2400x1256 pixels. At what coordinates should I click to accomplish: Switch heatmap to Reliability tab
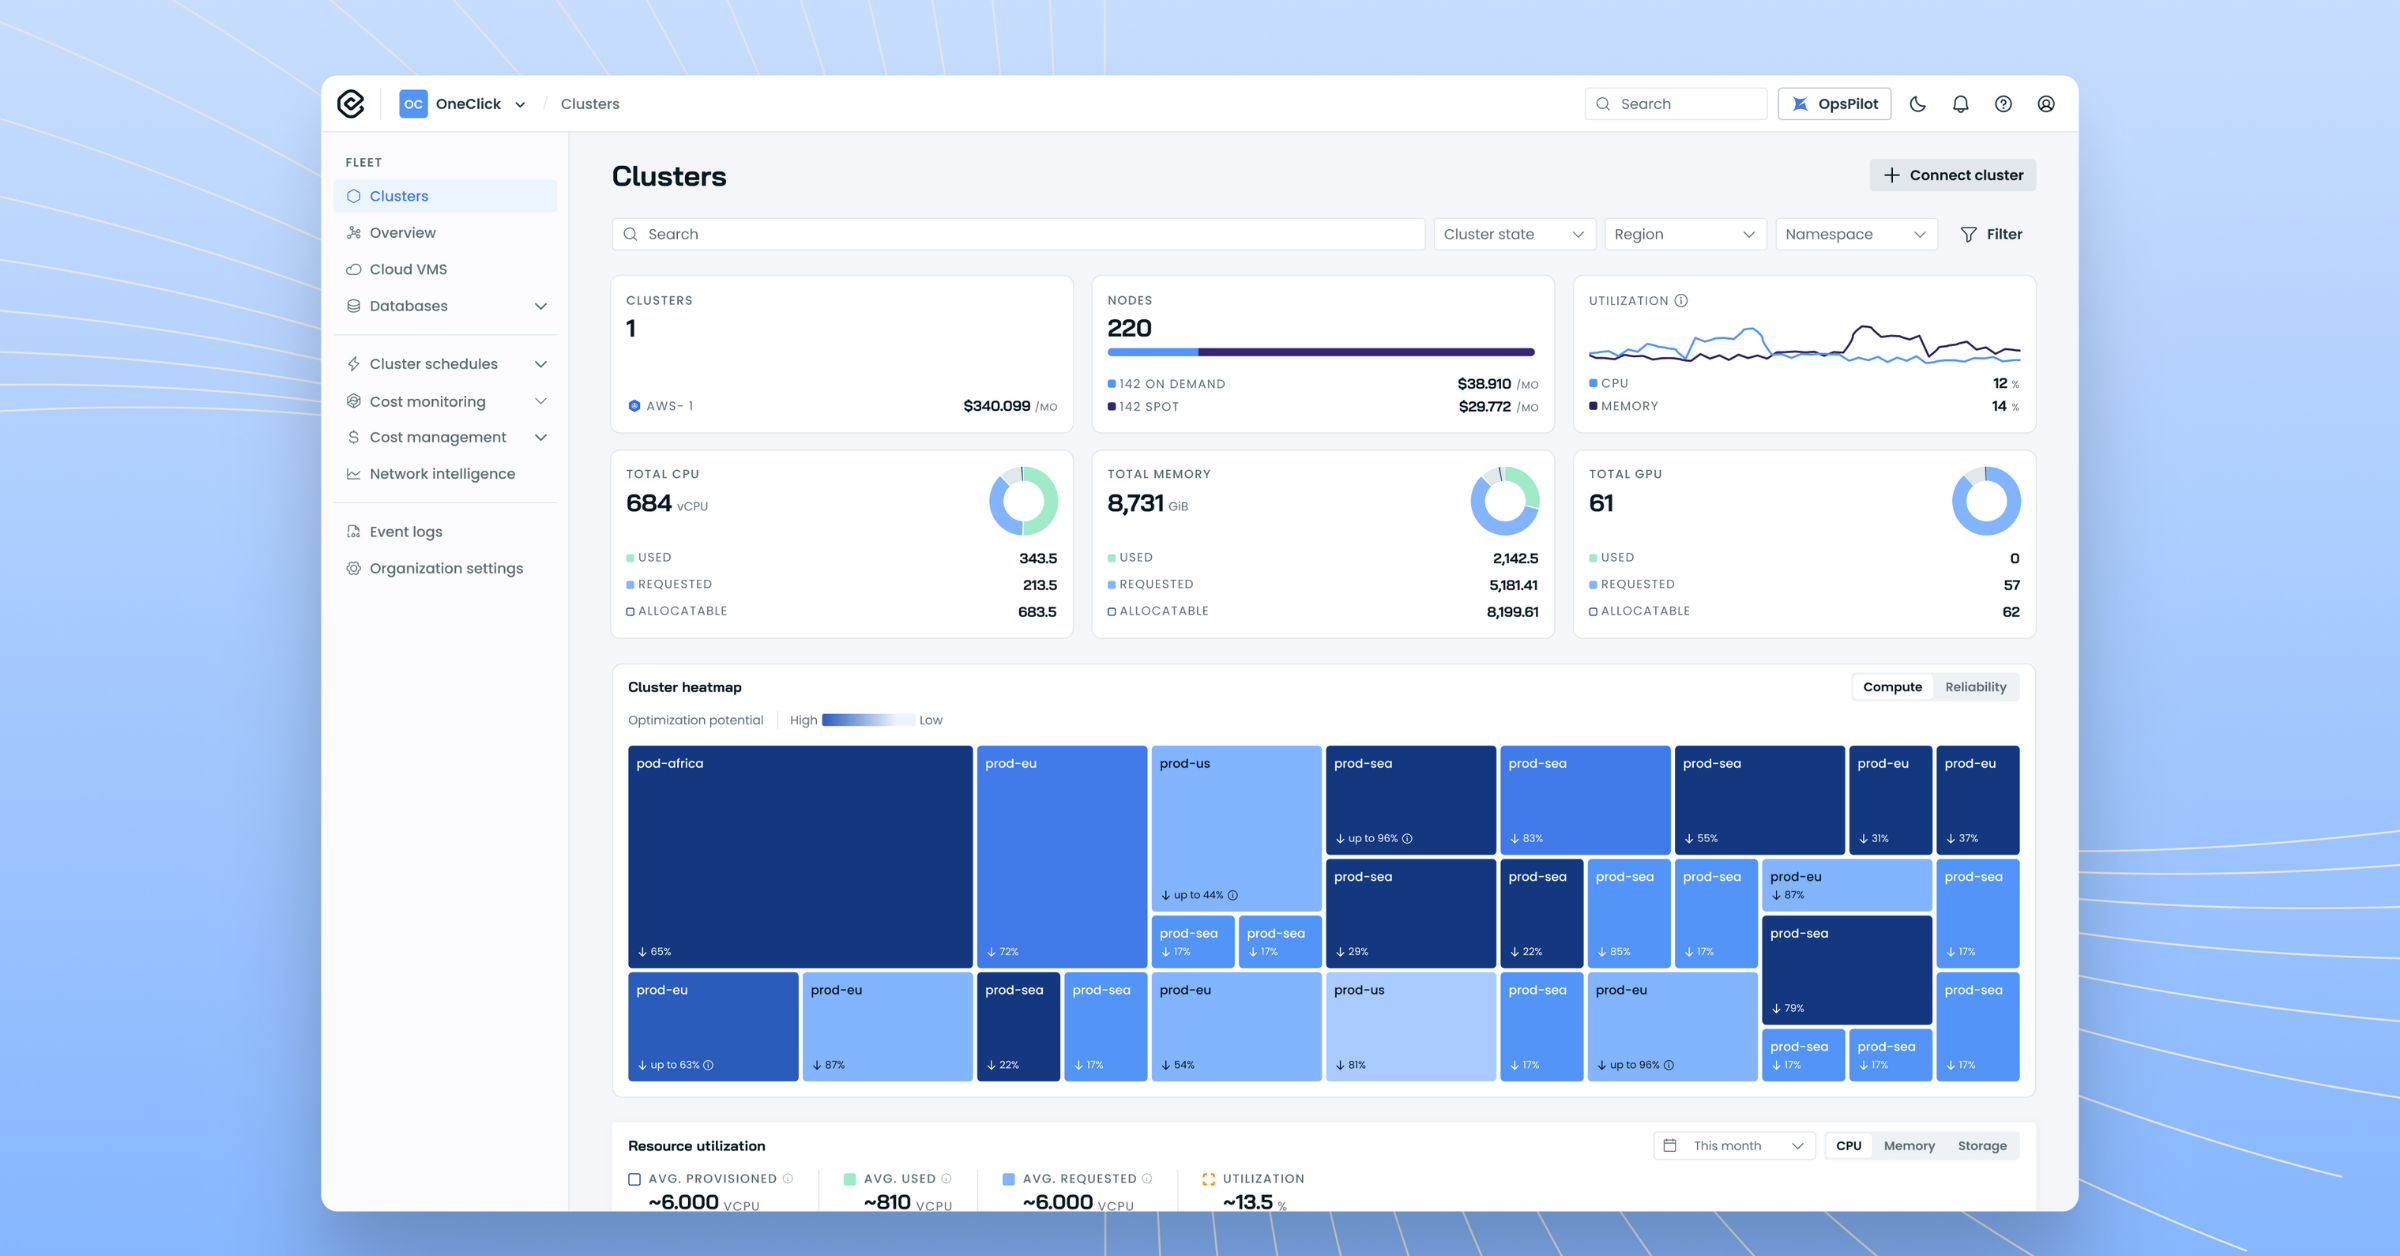(1975, 687)
